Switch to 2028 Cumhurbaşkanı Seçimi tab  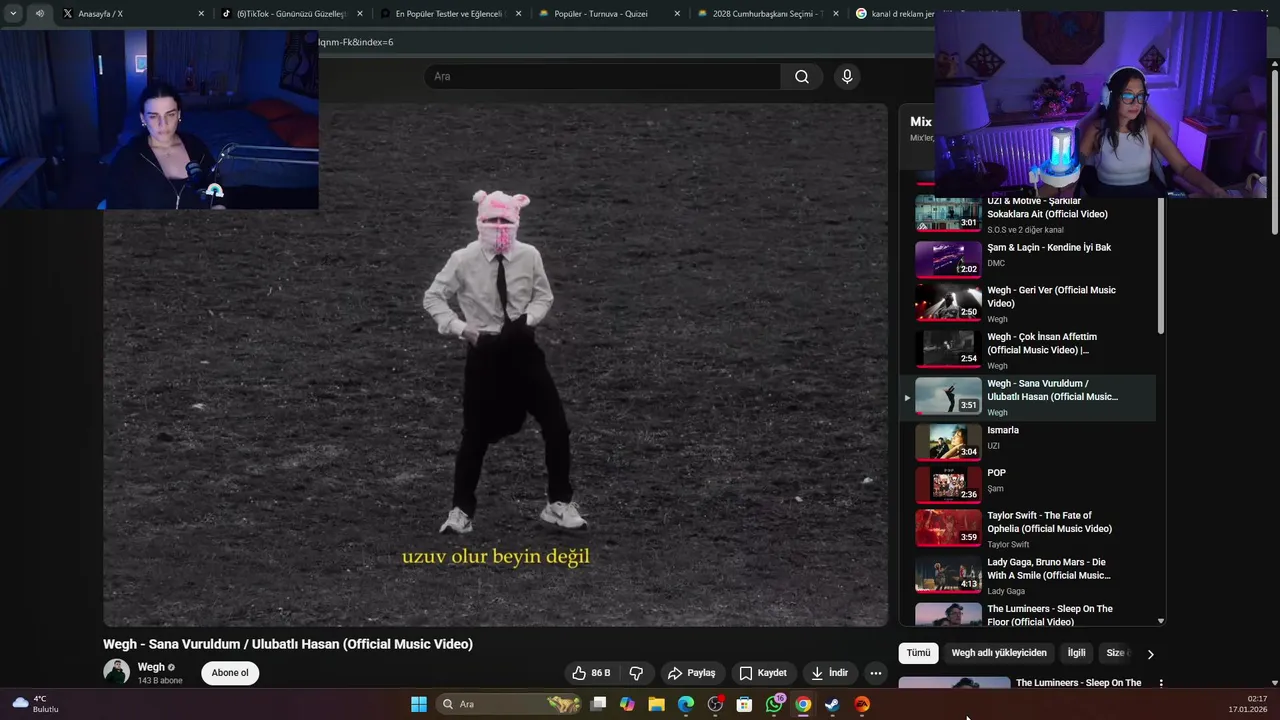[768, 14]
